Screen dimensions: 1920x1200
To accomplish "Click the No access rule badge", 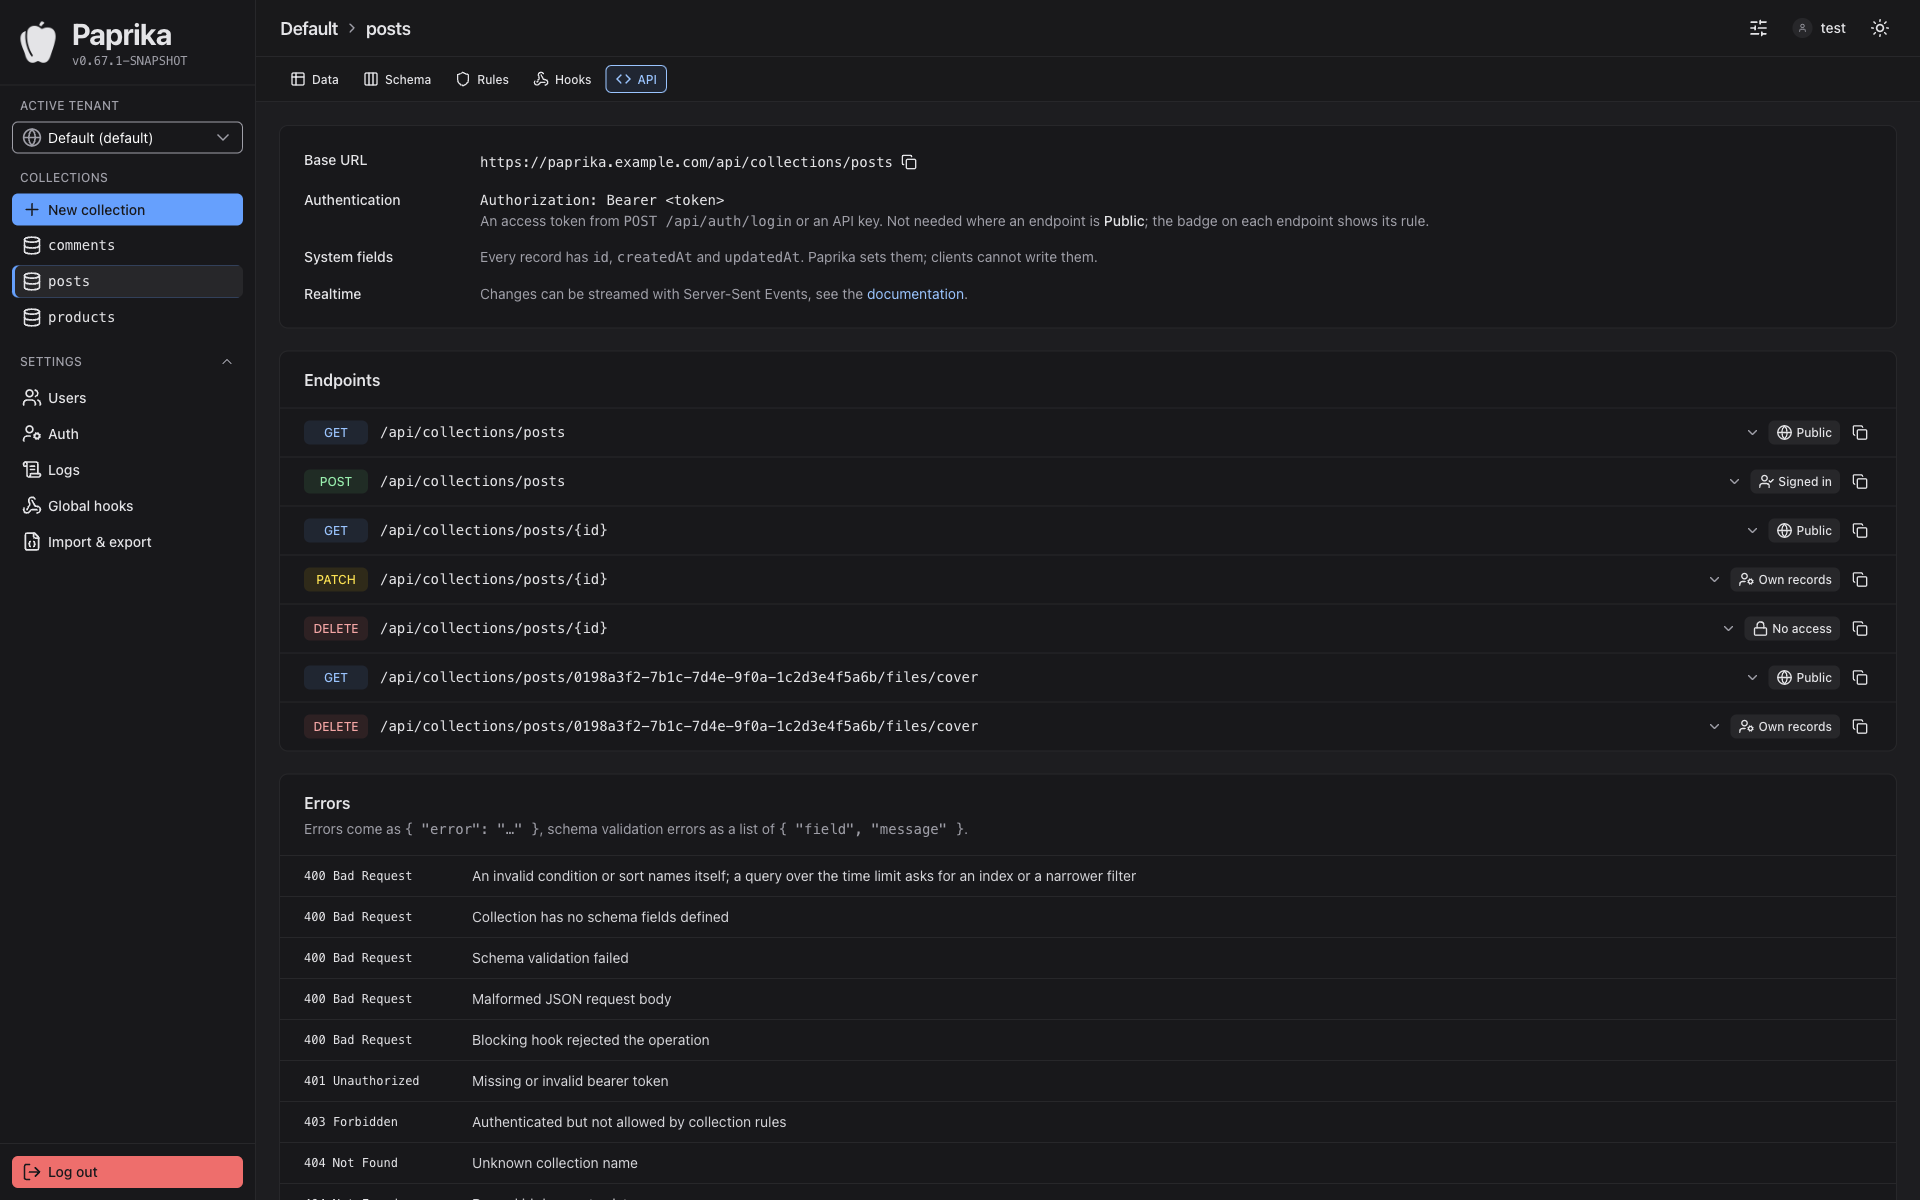I will click(x=1792, y=629).
